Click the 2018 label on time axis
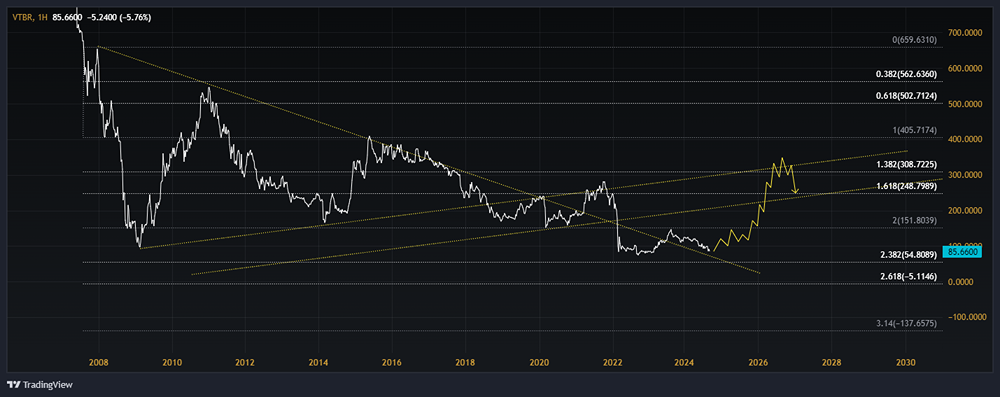 pyautogui.click(x=466, y=362)
